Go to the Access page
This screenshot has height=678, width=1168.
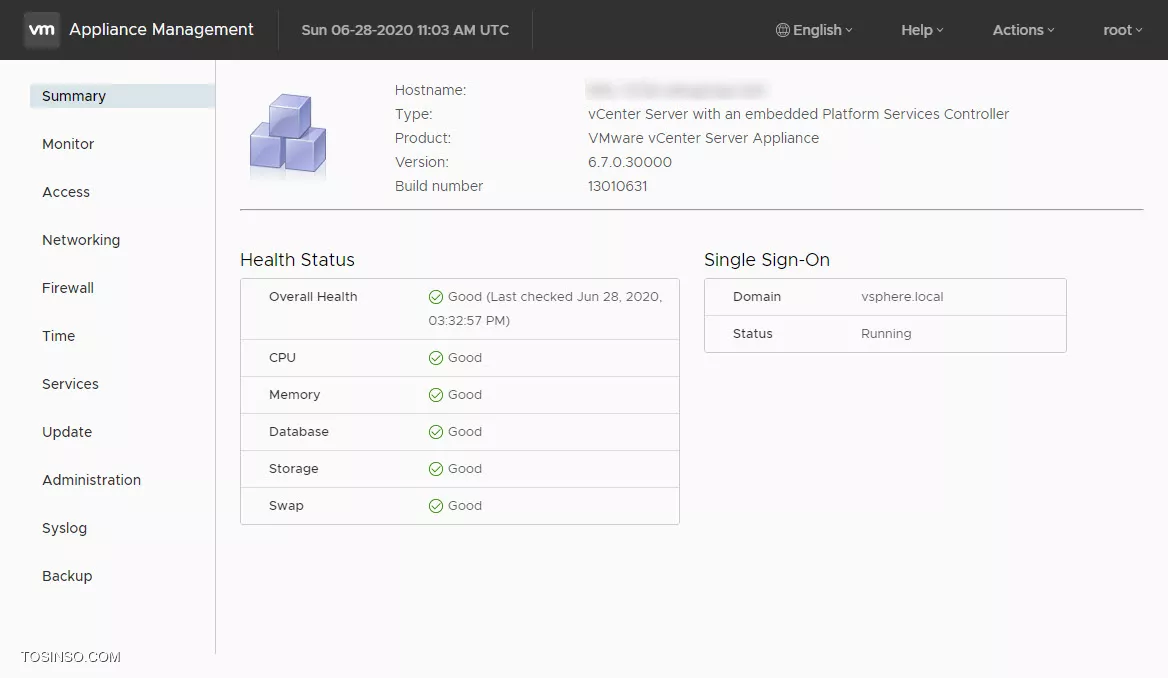click(66, 192)
